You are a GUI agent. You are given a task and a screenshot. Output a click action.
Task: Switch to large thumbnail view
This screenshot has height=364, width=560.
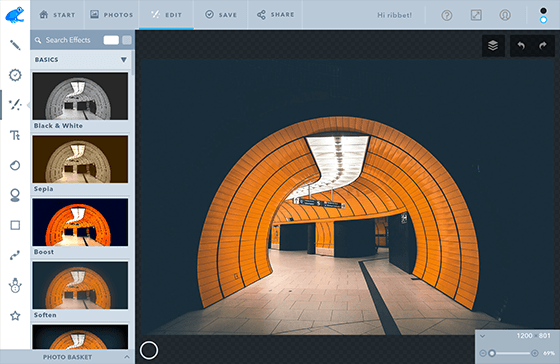pos(111,40)
